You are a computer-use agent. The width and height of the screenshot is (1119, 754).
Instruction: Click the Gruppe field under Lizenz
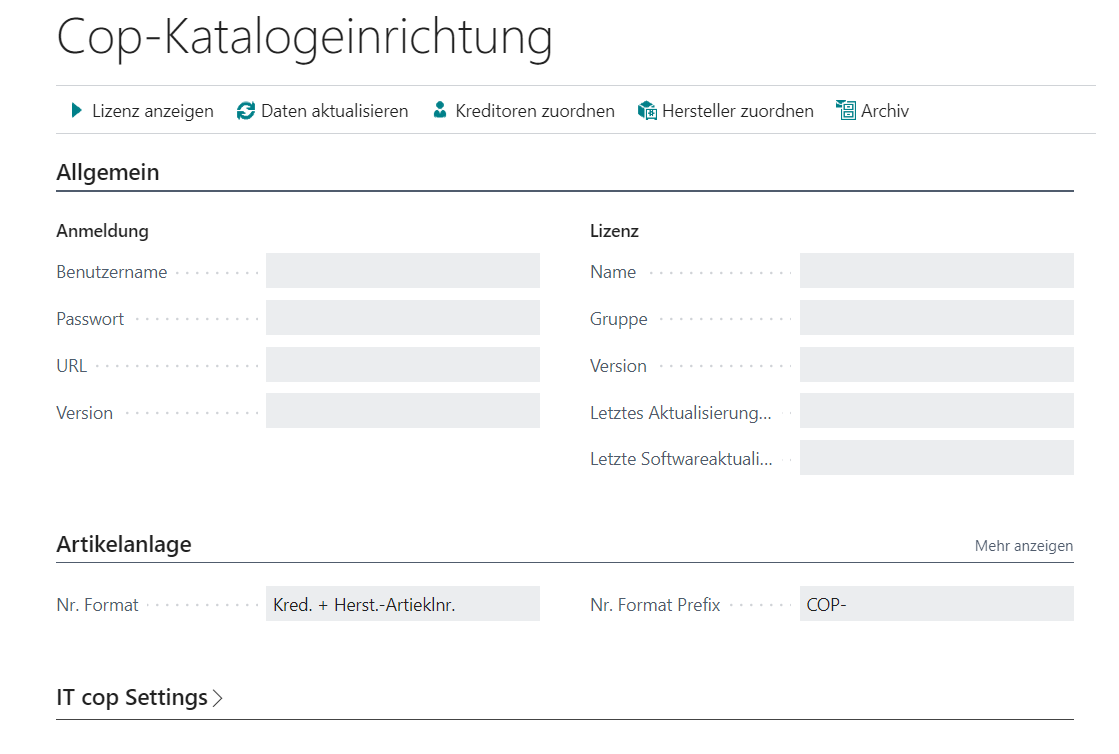click(936, 317)
